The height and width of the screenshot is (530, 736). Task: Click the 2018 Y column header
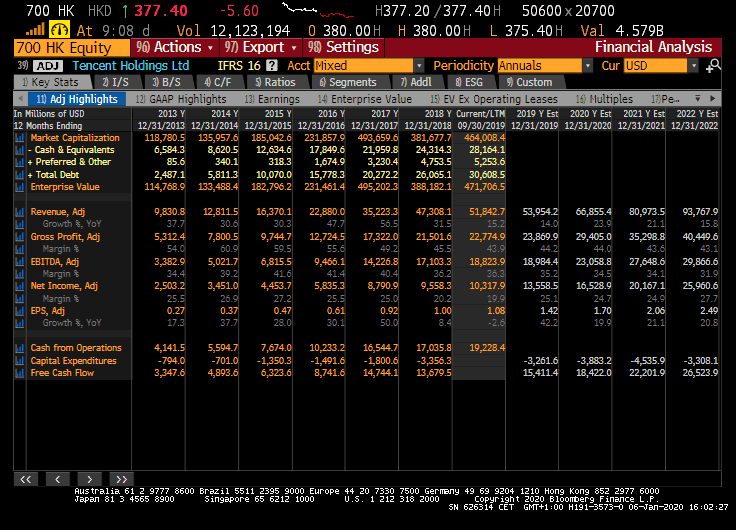tap(437, 114)
